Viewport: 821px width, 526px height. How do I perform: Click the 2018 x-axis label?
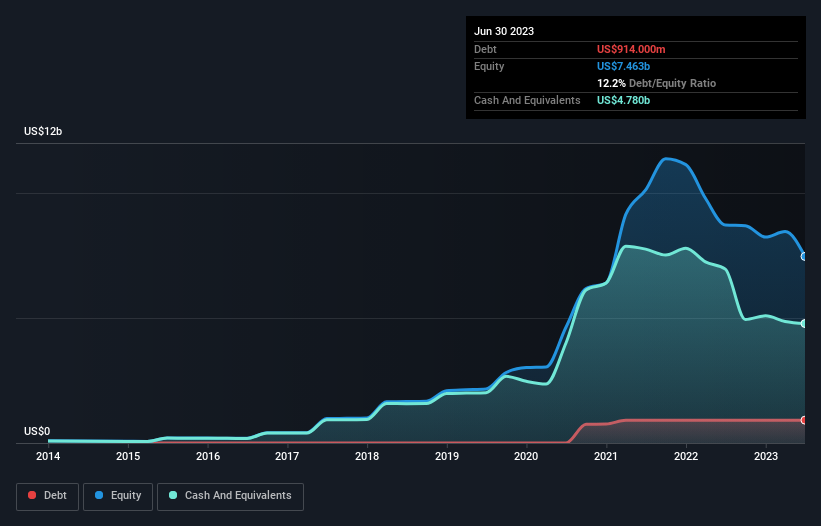click(x=367, y=456)
